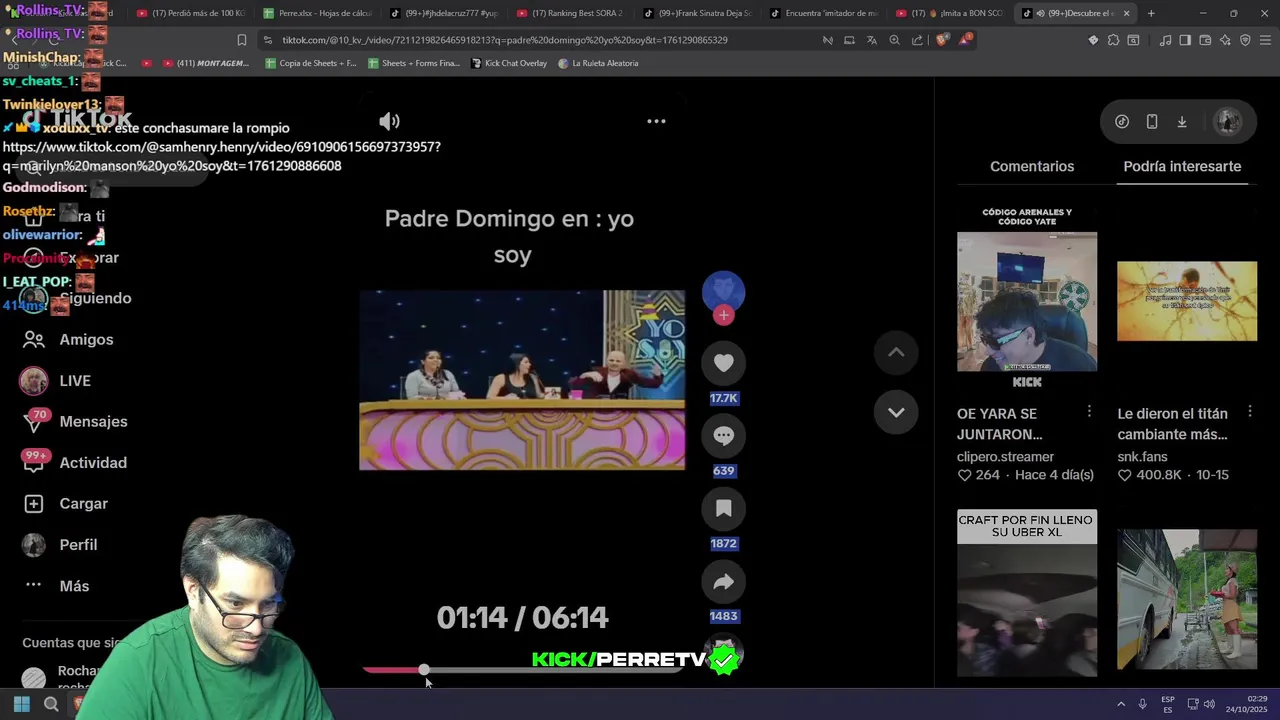Open the profile avatar in top pill
This screenshot has width=1280, height=720.
point(1228,121)
